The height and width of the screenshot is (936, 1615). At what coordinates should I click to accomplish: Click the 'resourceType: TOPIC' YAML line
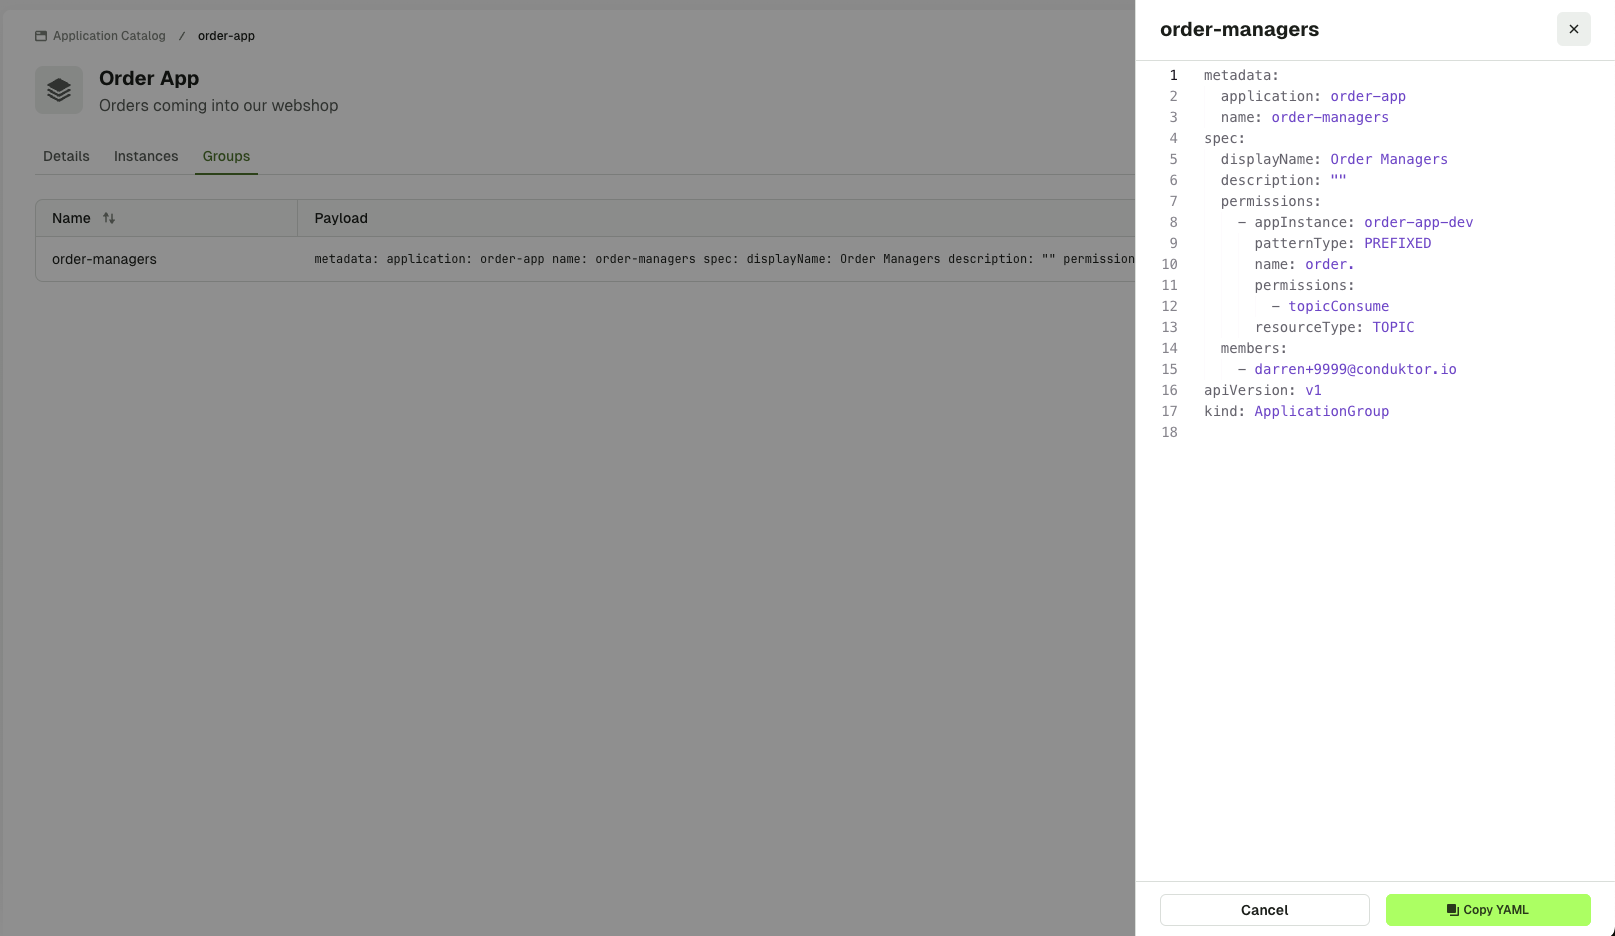(x=1334, y=327)
